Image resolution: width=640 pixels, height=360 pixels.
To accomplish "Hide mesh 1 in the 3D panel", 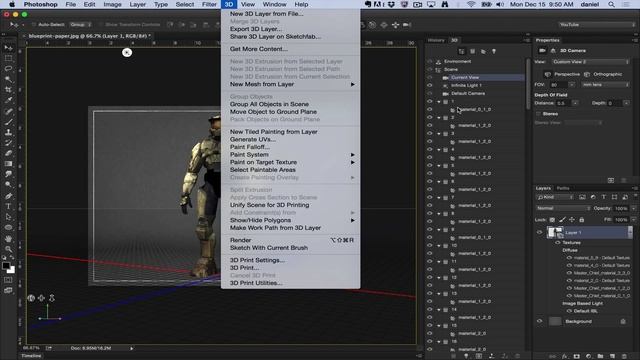I will (429, 101).
